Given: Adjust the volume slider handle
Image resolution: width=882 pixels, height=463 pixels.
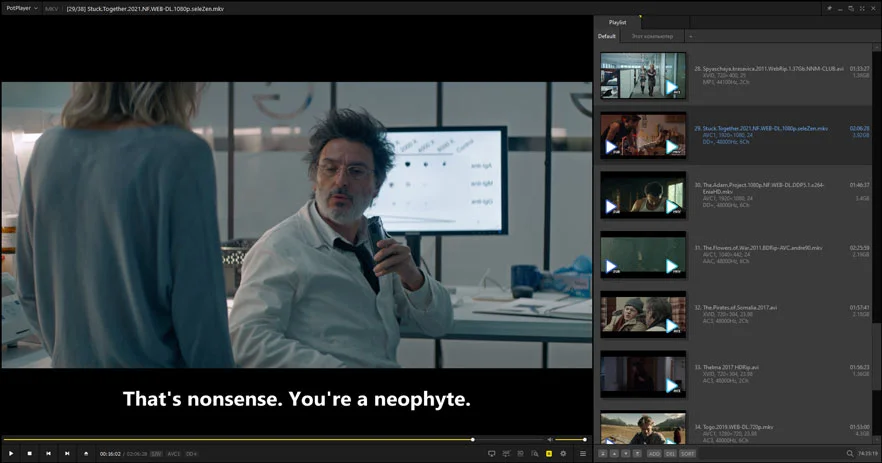Looking at the screenshot, I should (x=584, y=439).
